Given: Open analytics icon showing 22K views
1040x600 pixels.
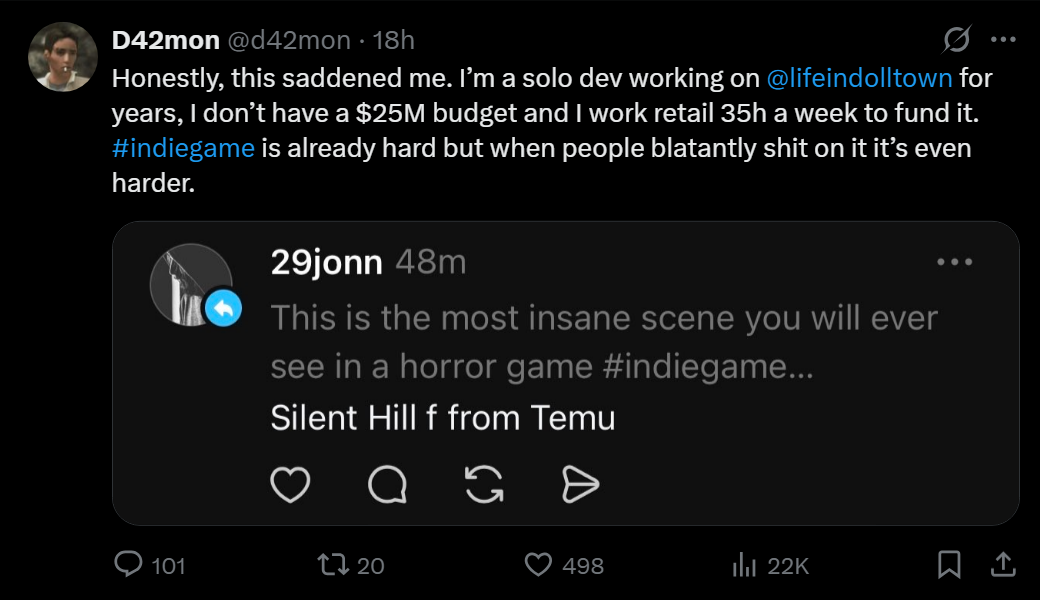Looking at the screenshot, I should pos(743,565).
